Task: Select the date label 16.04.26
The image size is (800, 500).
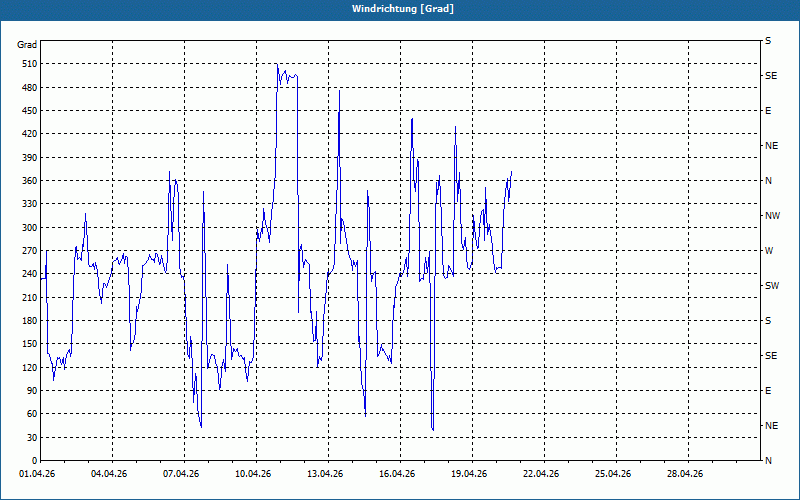Action: click(x=397, y=474)
